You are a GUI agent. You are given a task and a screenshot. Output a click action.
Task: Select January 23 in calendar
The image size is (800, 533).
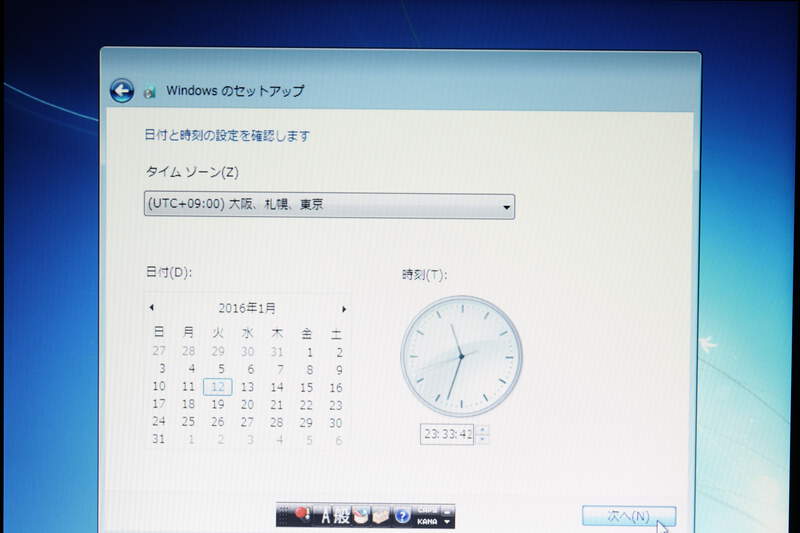click(x=336, y=405)
